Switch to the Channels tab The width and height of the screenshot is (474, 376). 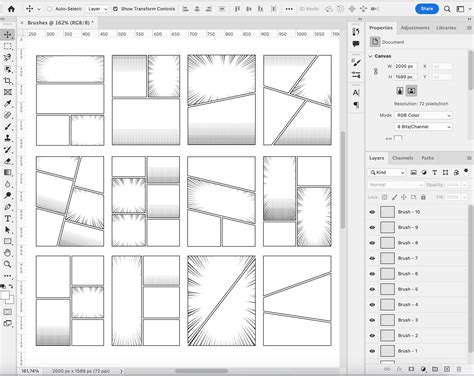pyautogui.click(x=403, y=158)
